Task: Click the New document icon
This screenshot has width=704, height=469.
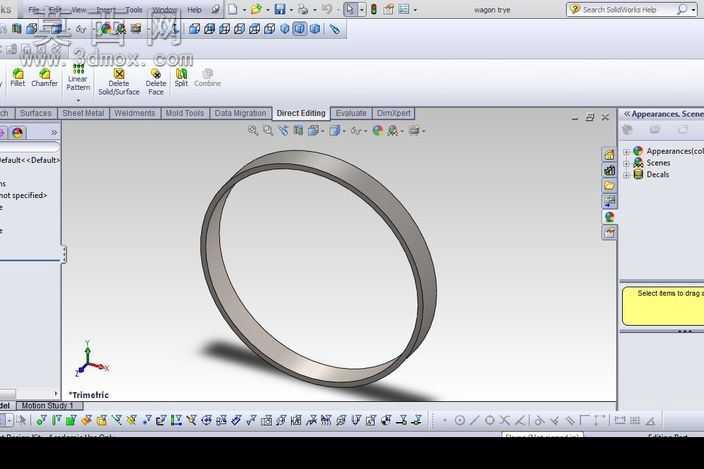Action: pyautogui.click(x=233, y=9)
